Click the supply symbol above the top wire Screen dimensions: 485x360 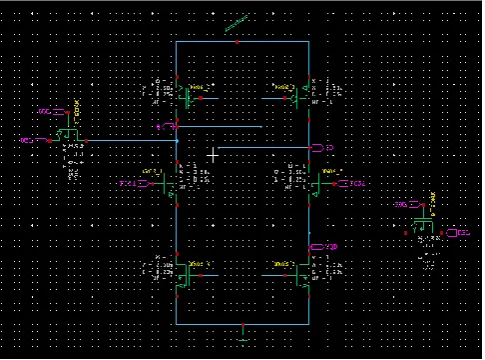236,24
